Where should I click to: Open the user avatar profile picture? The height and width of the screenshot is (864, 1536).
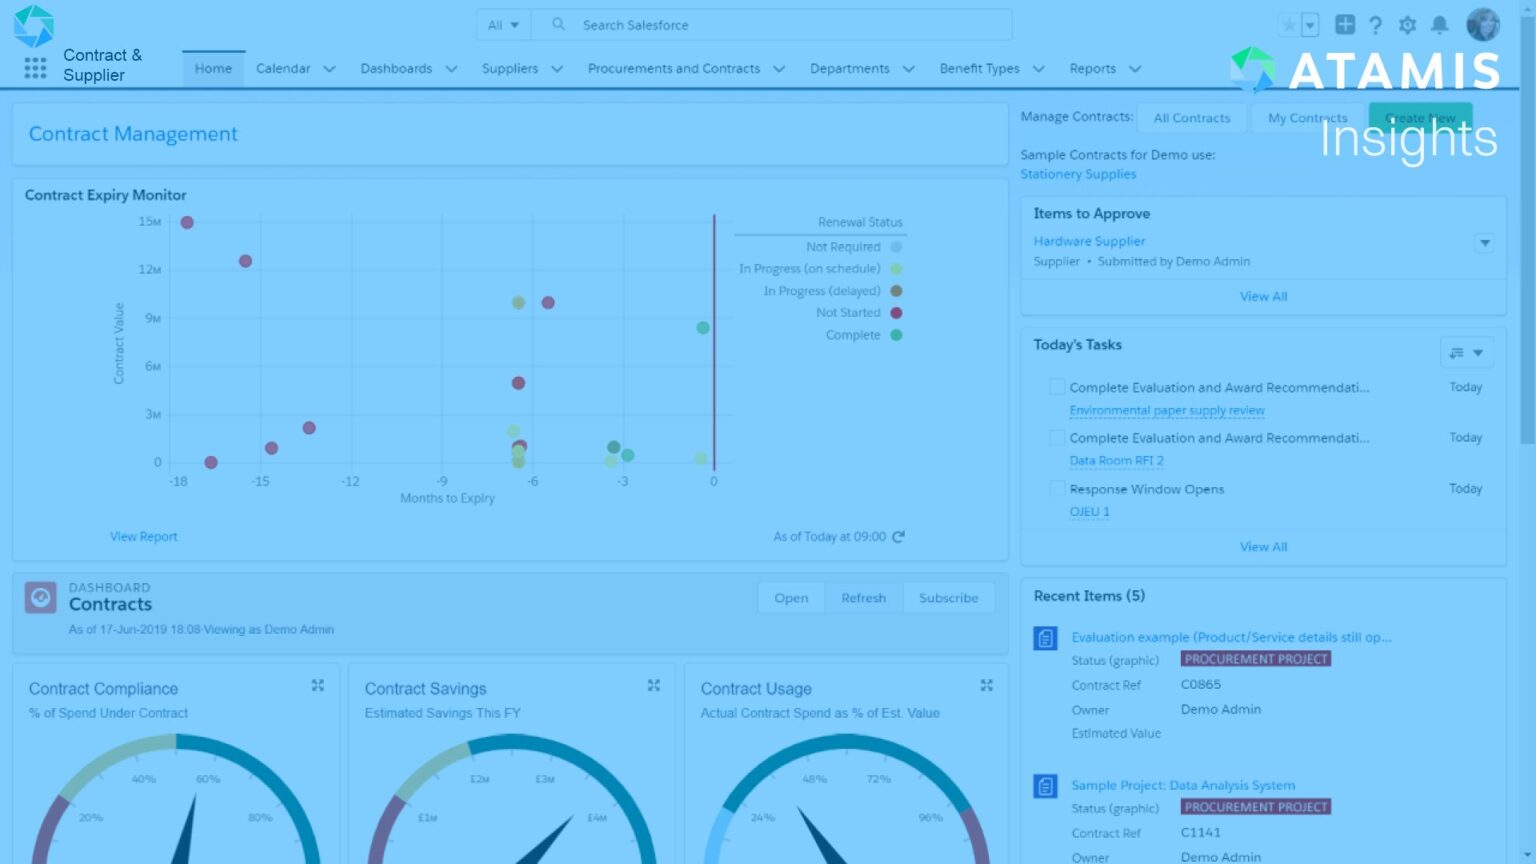[1483, 25]
